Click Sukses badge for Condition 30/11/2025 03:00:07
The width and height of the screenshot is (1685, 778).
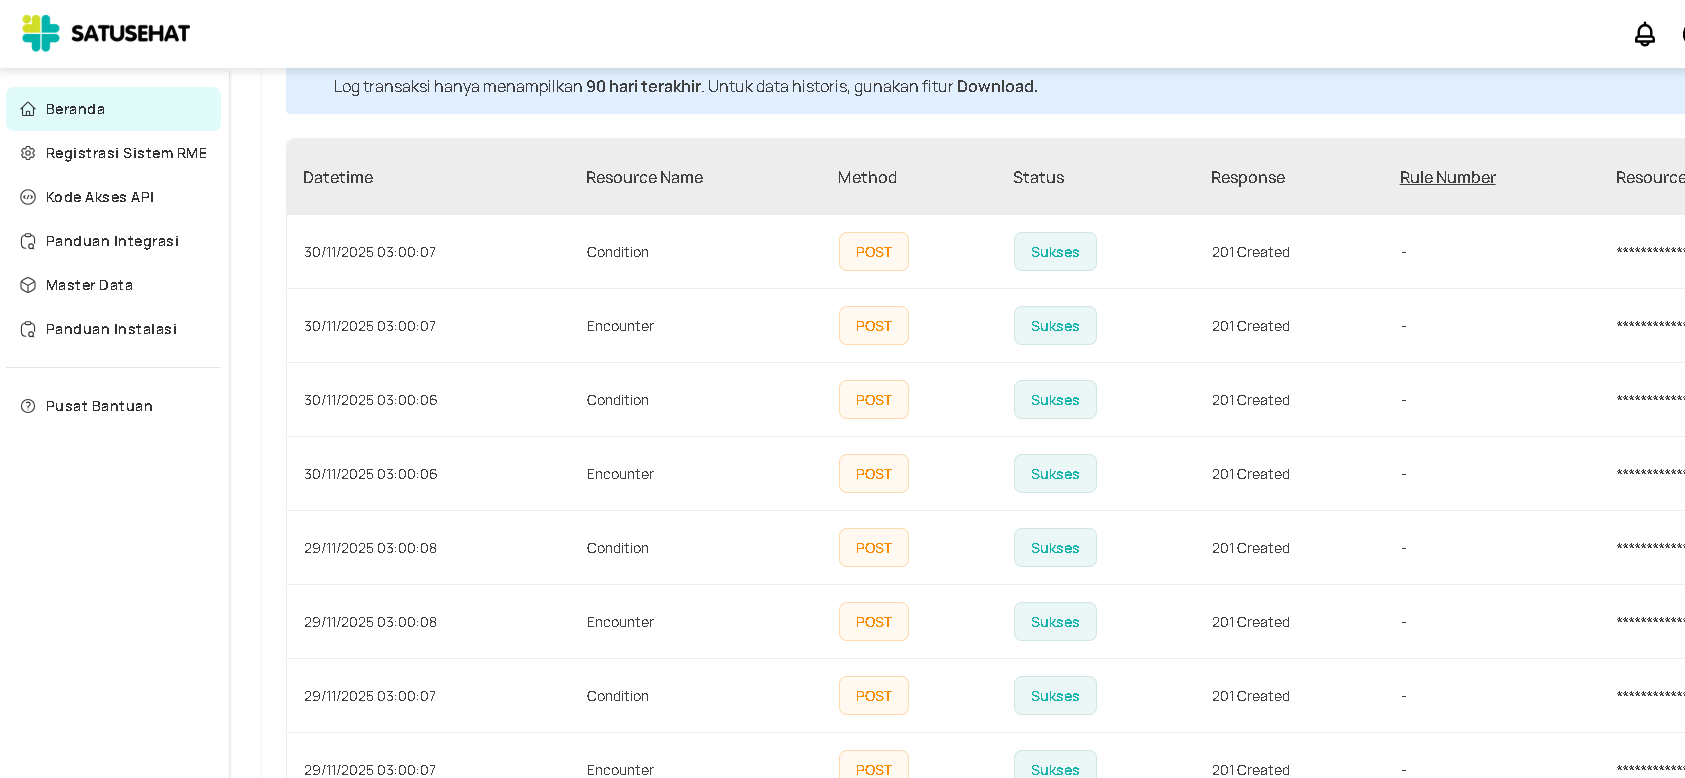[1055, 252]
